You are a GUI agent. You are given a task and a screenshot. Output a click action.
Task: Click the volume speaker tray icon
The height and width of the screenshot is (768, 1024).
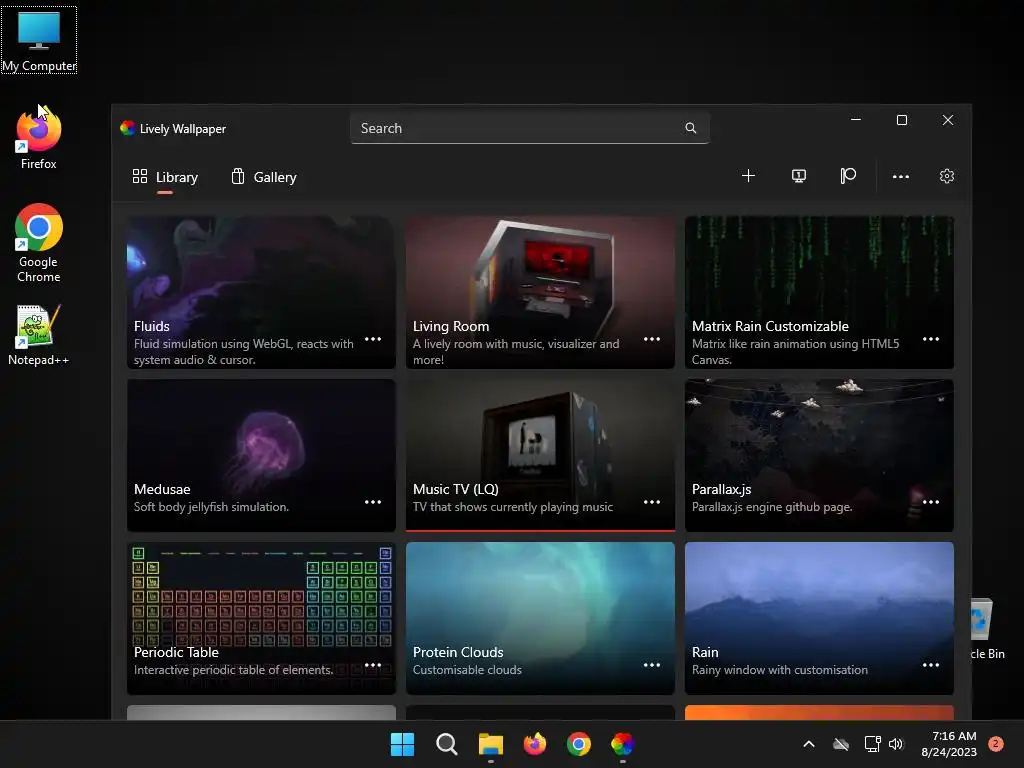[x=896, y=744]
